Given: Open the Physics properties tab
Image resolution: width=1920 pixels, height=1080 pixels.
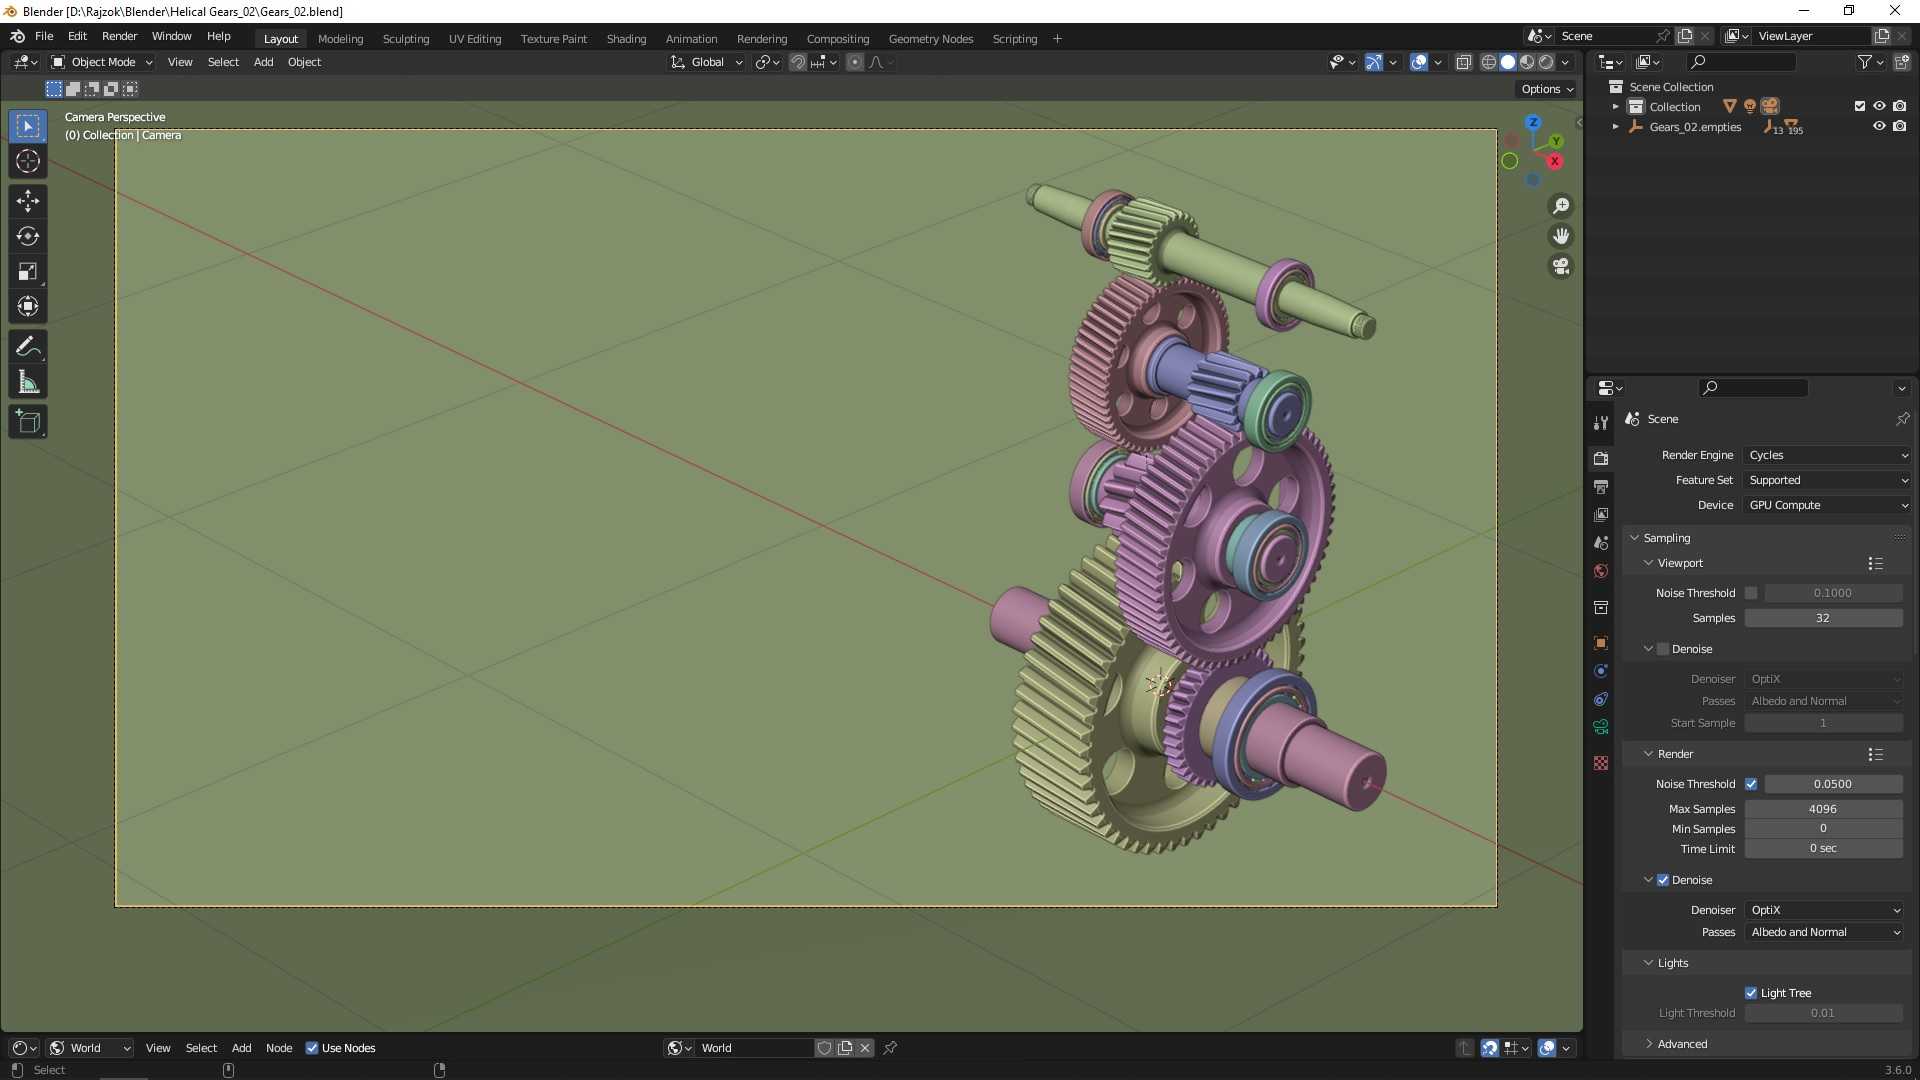Looking at the screenshot, I should pyautogui.click(x=1601, y=671).
